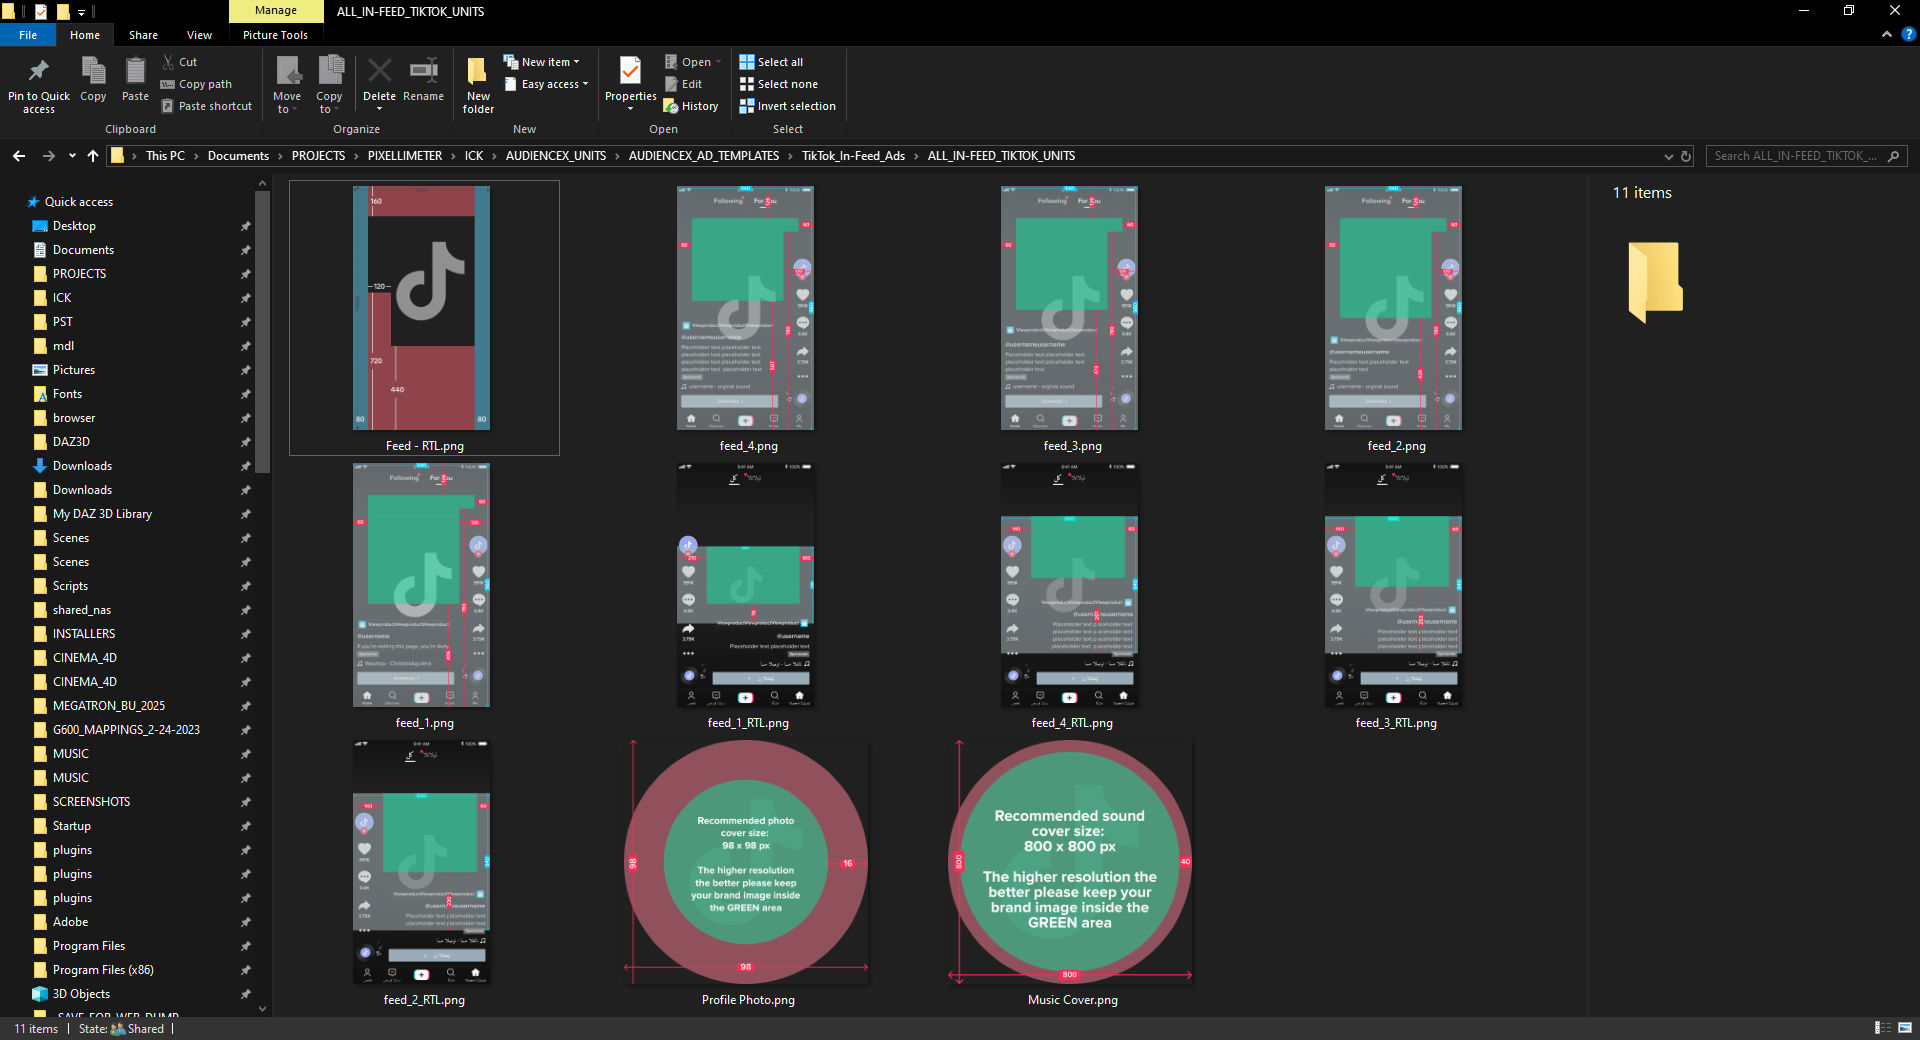This screenshot has height=1040, width=1920.
Task: Click the folder icon in the preview pane
Action: click(1655, 282)
